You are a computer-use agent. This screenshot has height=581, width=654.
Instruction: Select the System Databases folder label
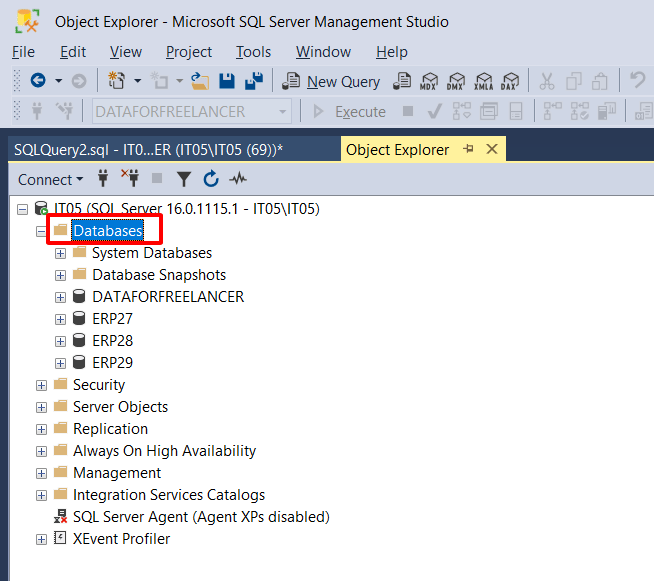point(152,253)
